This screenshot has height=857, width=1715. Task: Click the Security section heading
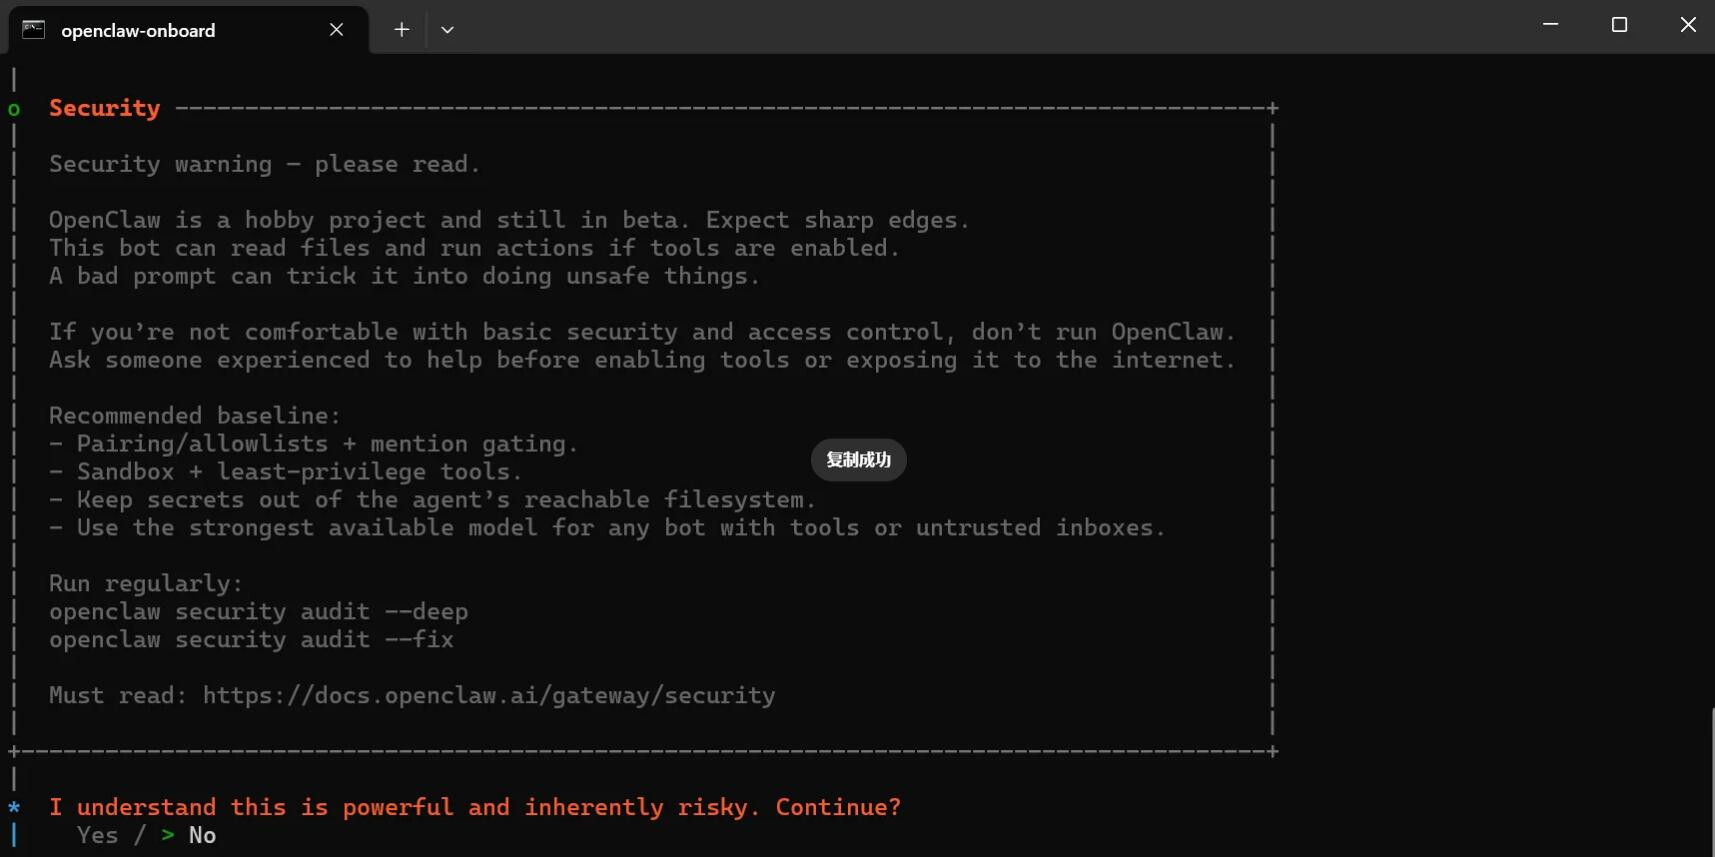click(104, 108)
